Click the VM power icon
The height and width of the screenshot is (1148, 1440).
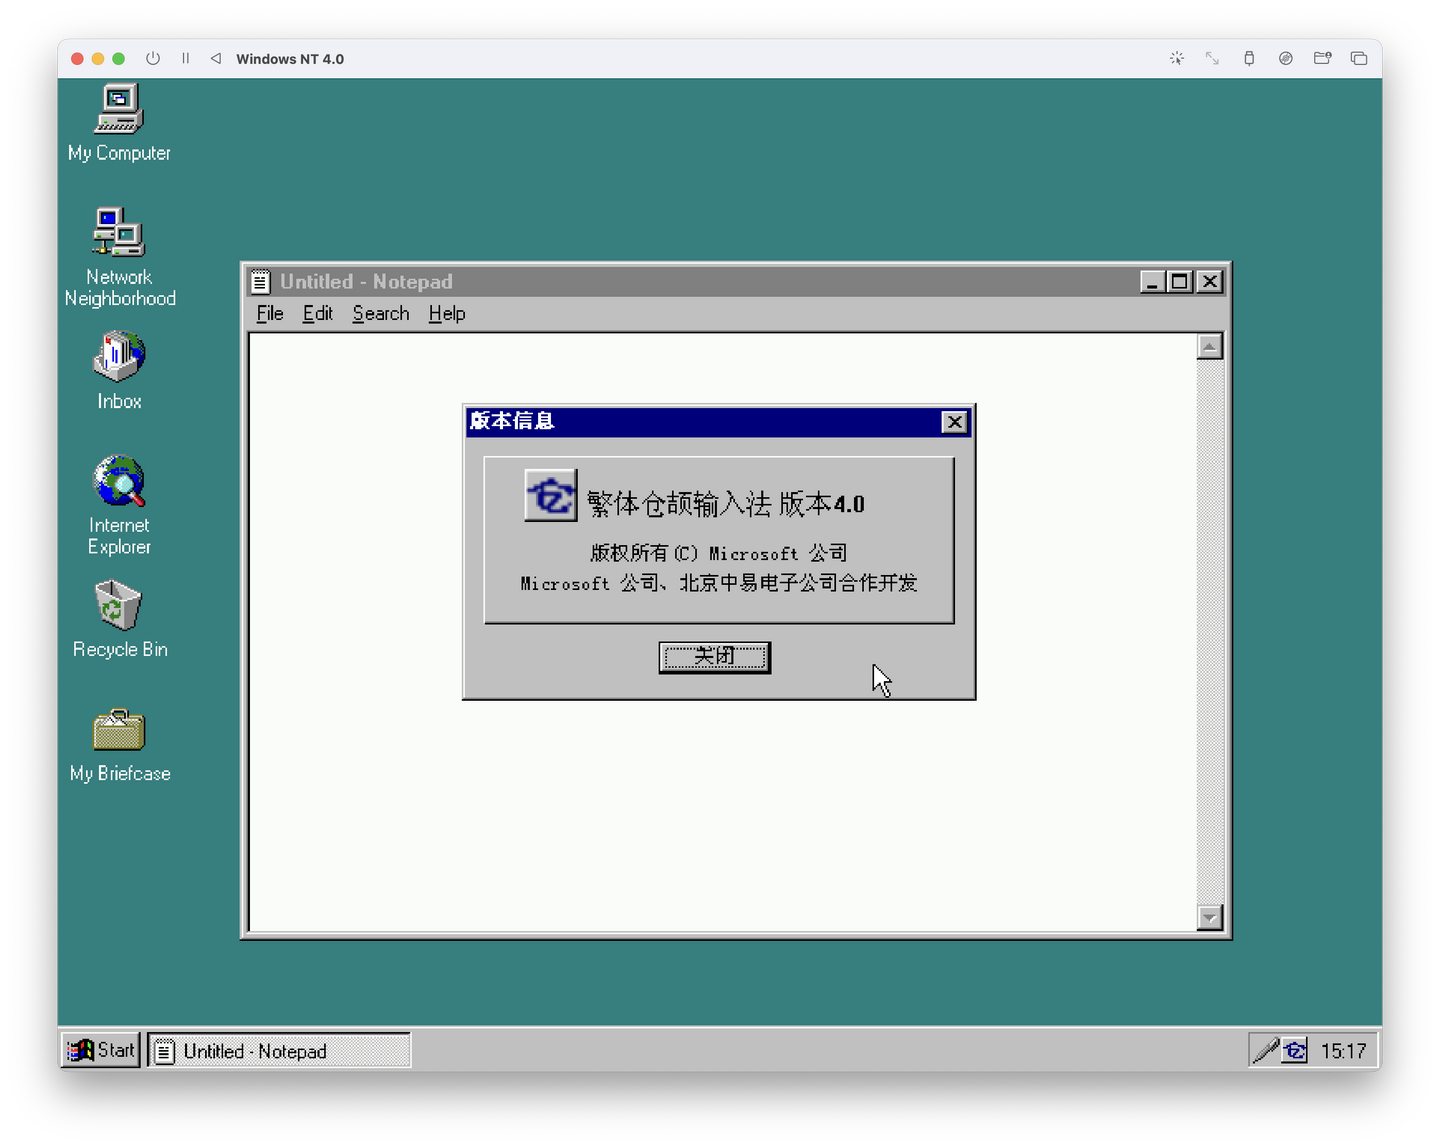(153, 59)
